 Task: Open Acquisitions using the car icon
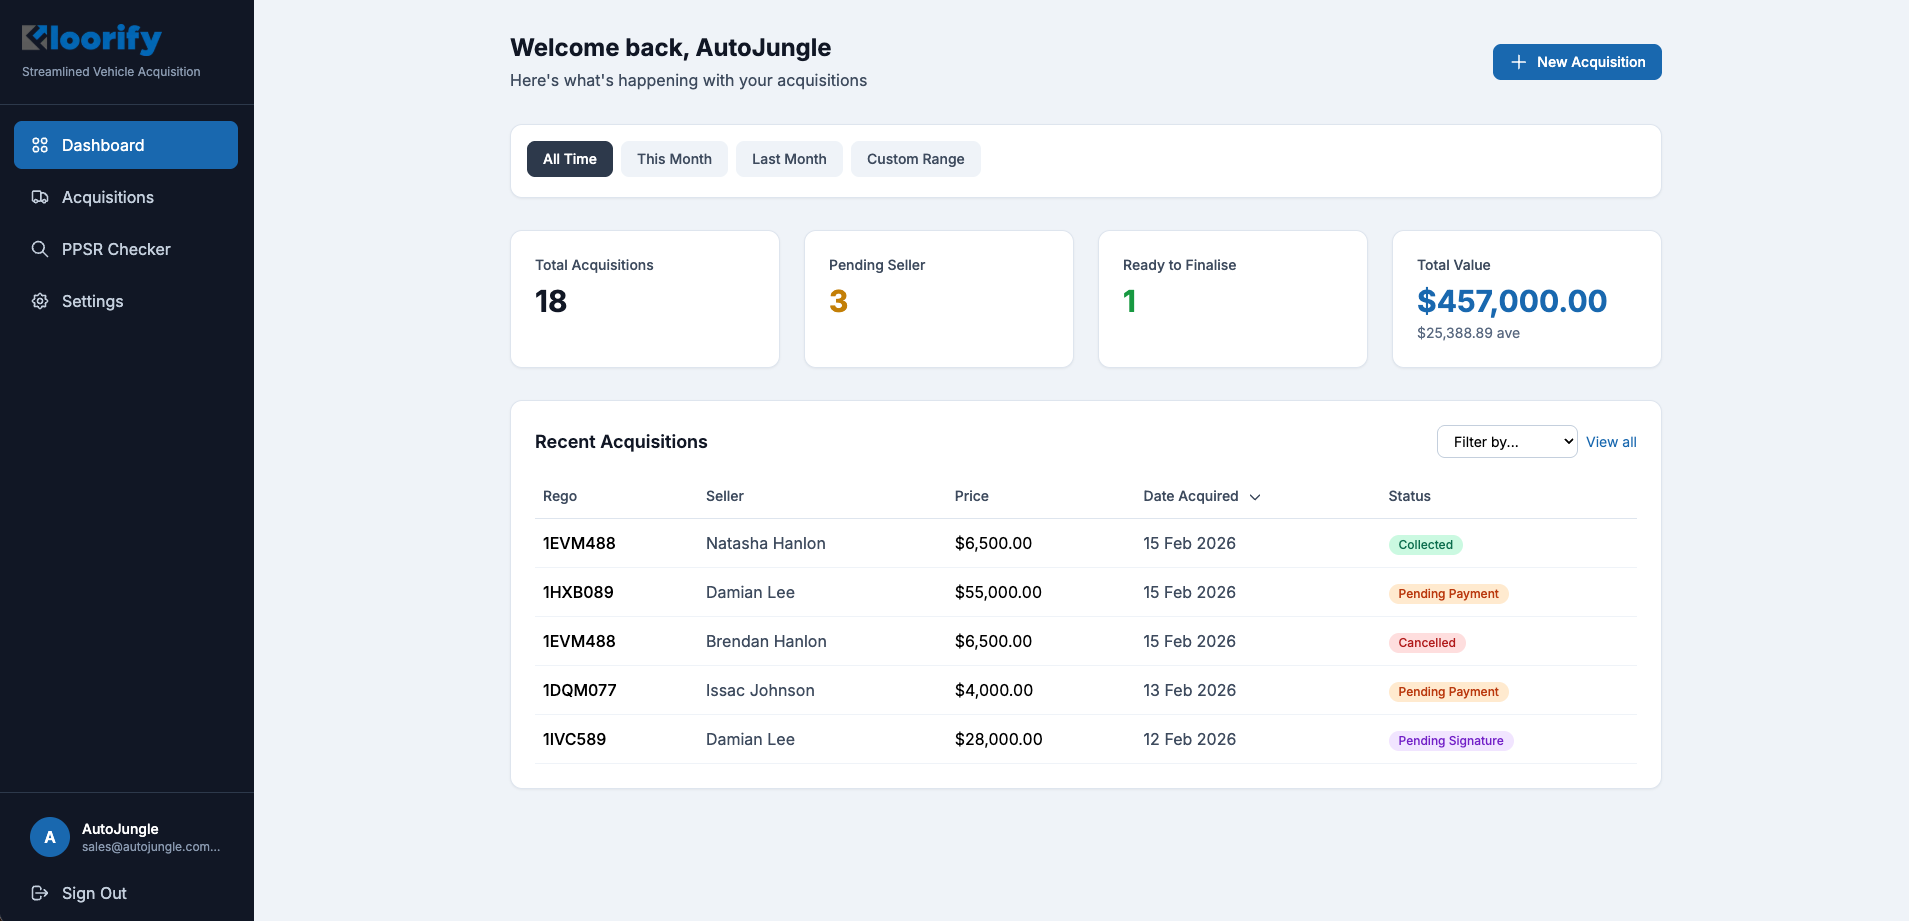(x=40, y=197)
